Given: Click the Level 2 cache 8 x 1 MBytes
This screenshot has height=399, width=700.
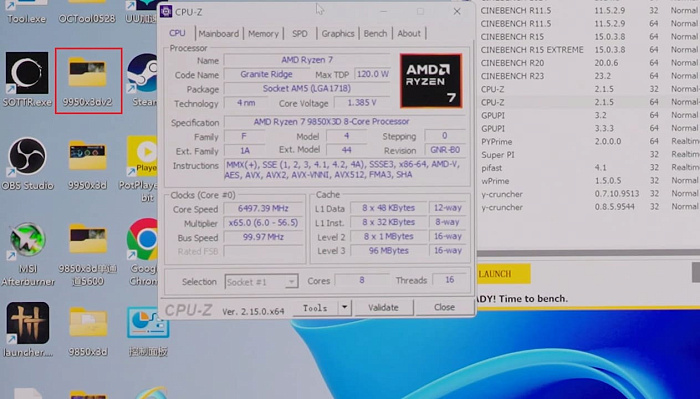Looking at the screenshot, I should (x=388, y=236).
